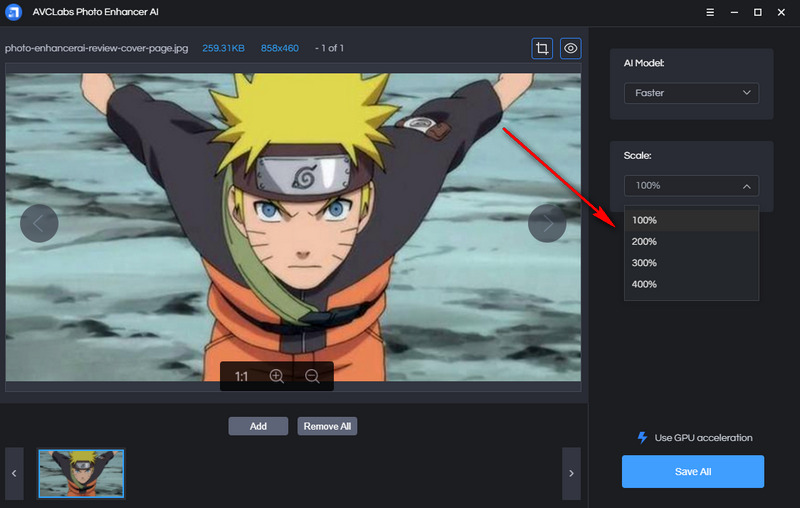Select 100% from the scale list
The width and height of the screenshot is (800, 508).
pos(691,220)
